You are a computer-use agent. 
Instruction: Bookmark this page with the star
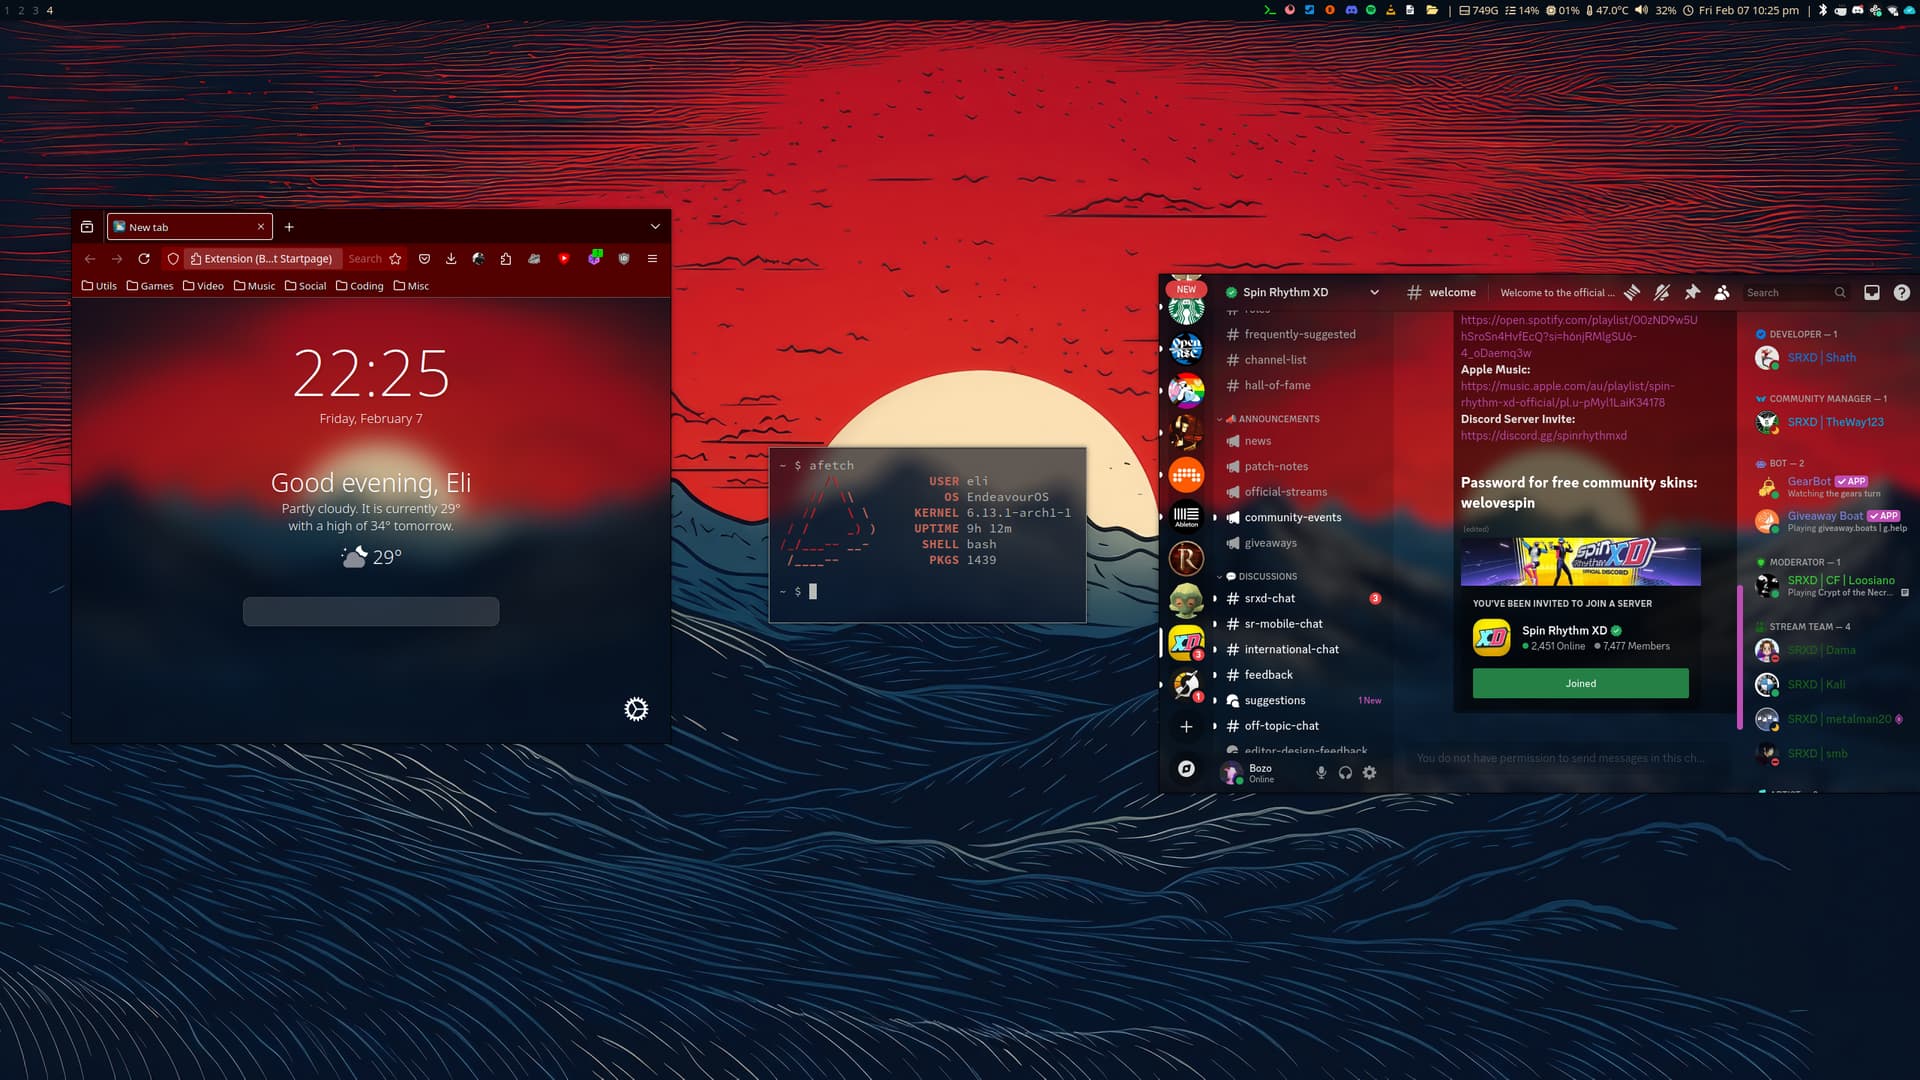[396, 258]
